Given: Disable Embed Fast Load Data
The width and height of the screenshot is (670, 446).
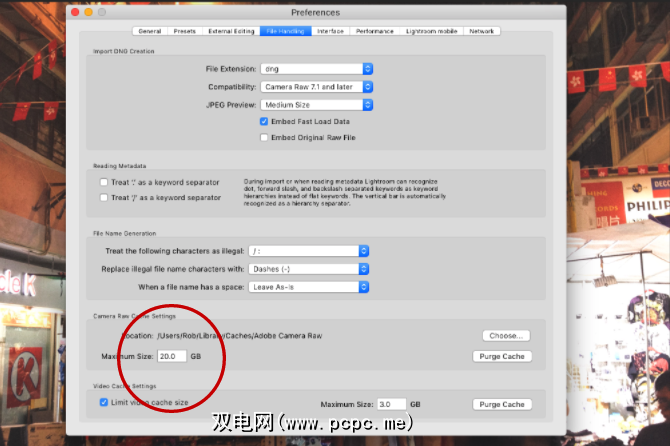Looking at the screenshot, I should [264, 121].
